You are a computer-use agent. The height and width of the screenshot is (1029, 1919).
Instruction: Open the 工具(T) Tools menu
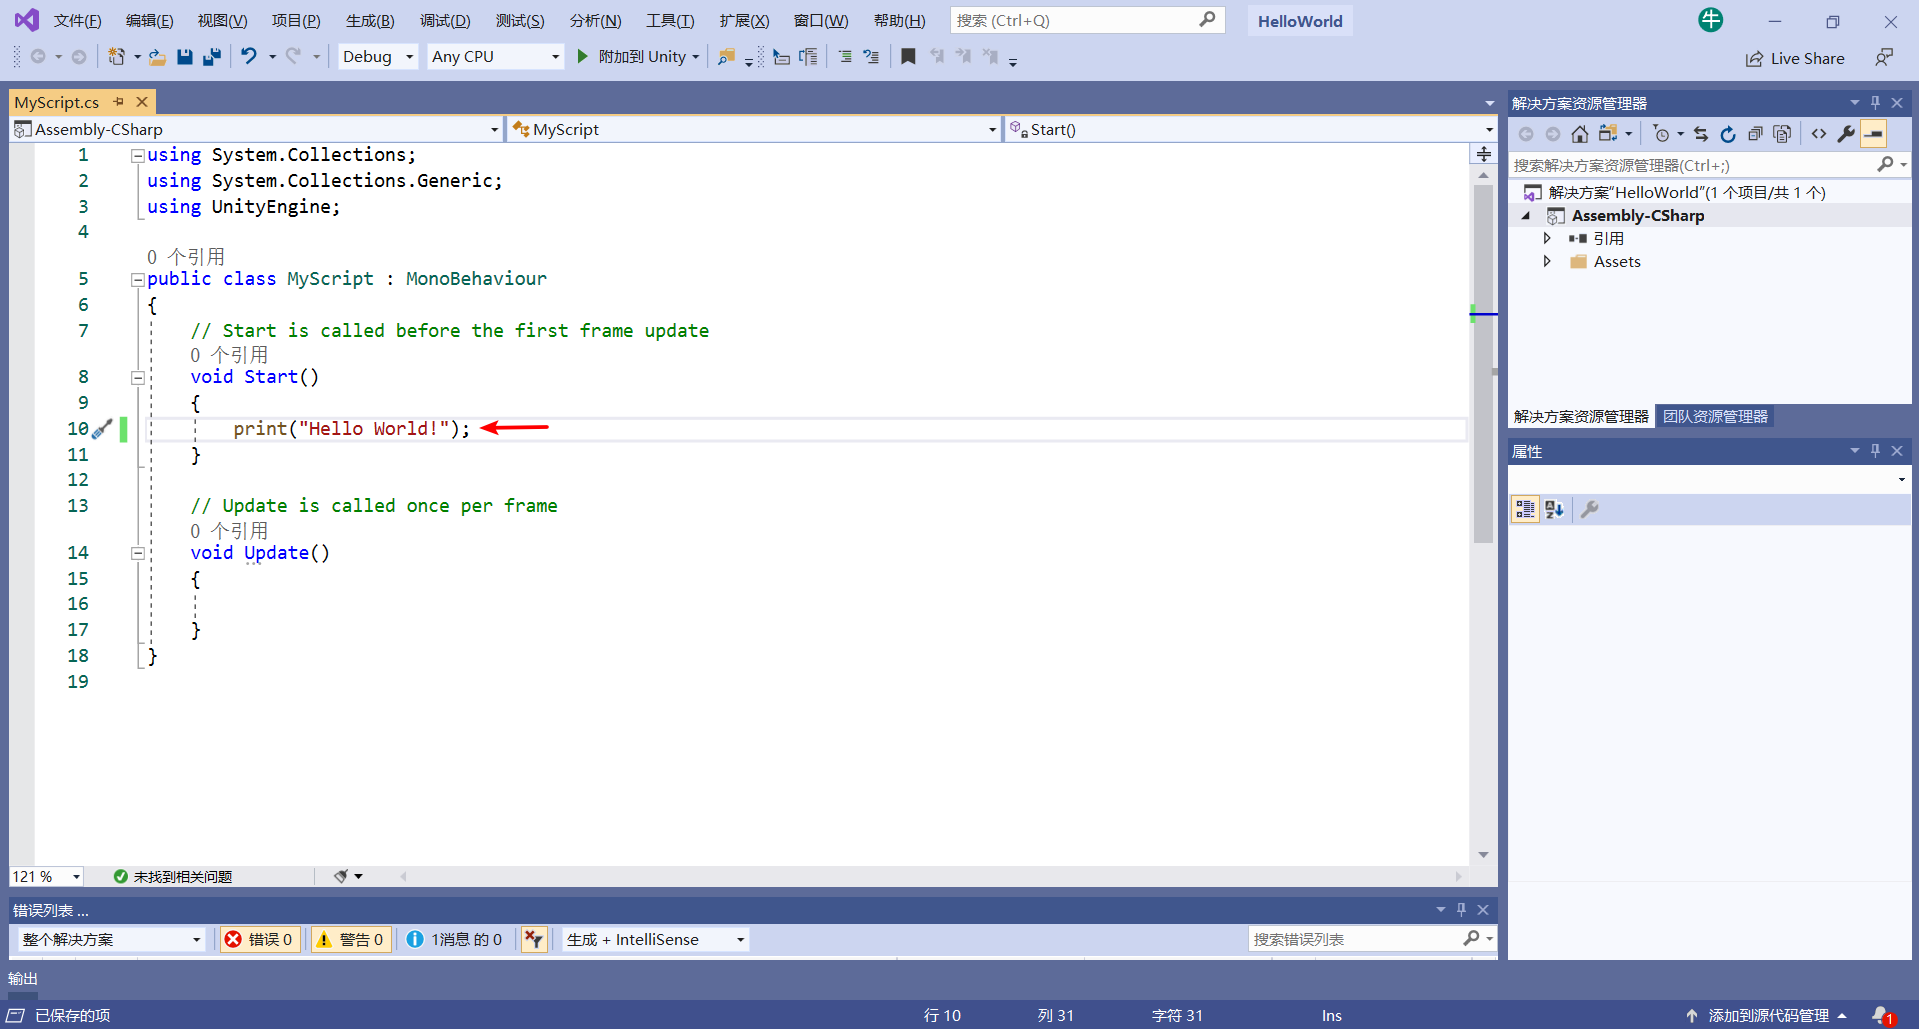click(670, 20)
